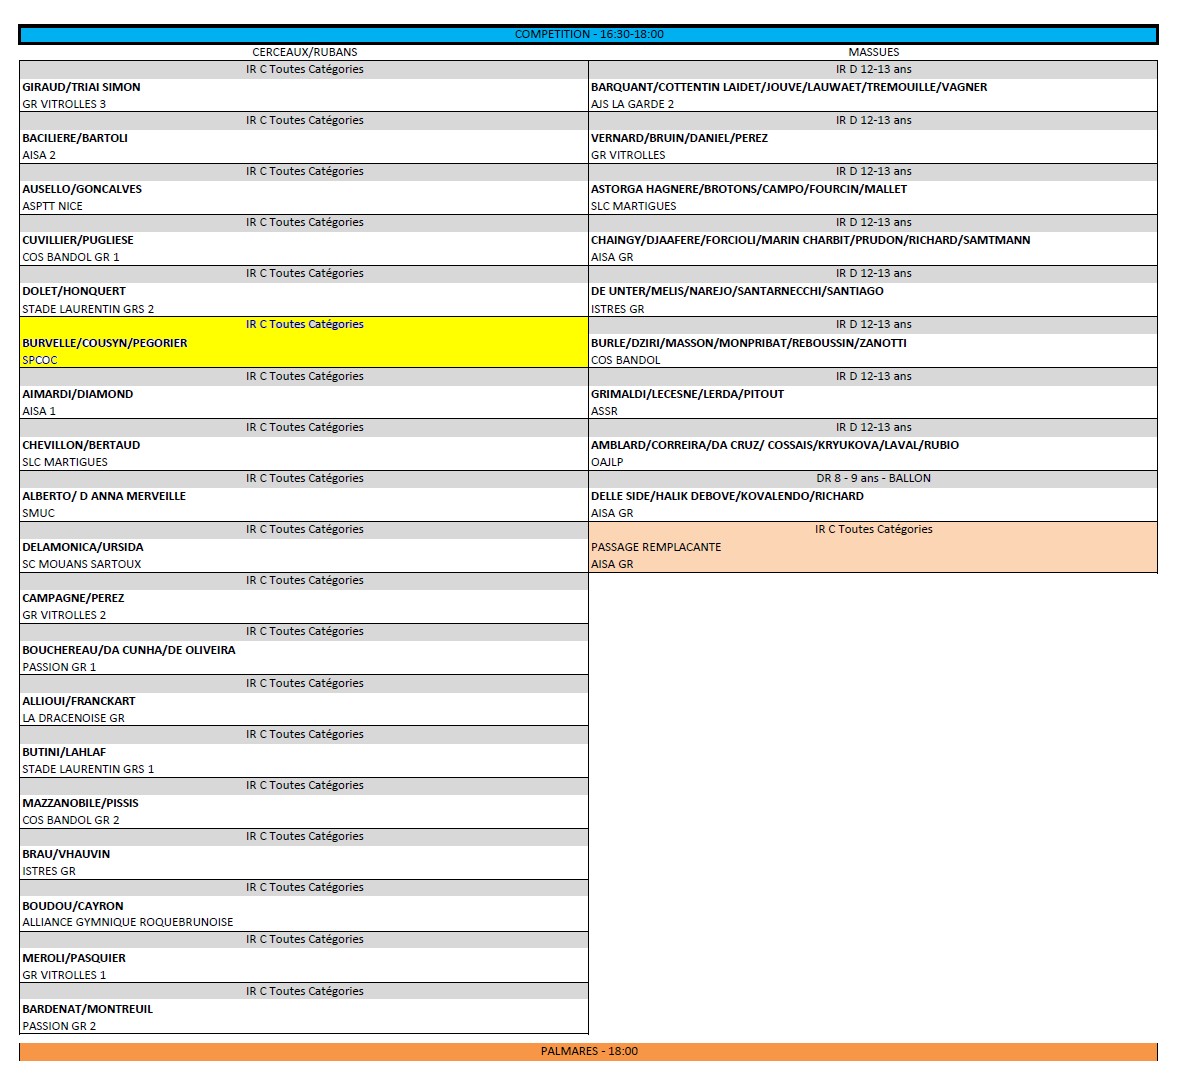Image resolution: width=1195 pixels, height=1084 pixels.
Task: Select the highlighted "BURVELLE/COUSYN/PEGORIER" entry
Action: pos(104,343)
